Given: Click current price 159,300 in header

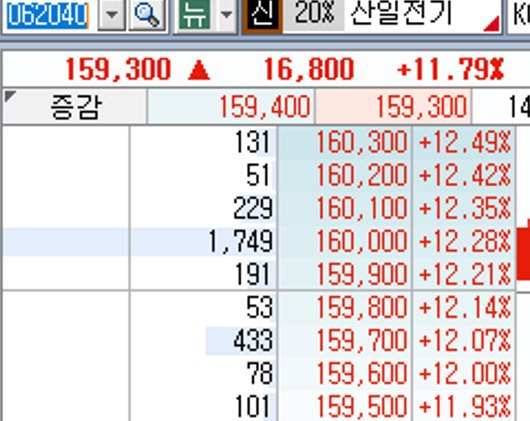Looking at the screenshot, I should [118, 70].
